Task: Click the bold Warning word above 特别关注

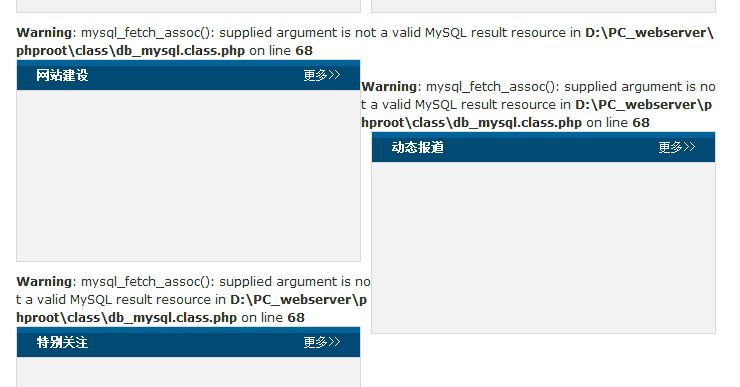Action: (x=44, y=282)
